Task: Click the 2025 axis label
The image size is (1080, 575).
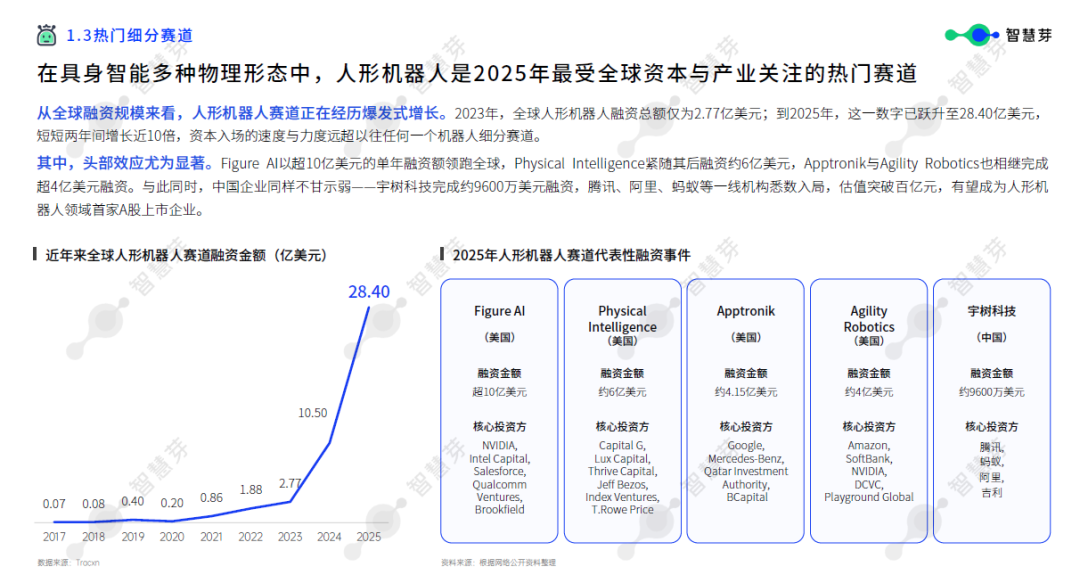Action: (368, 536)
